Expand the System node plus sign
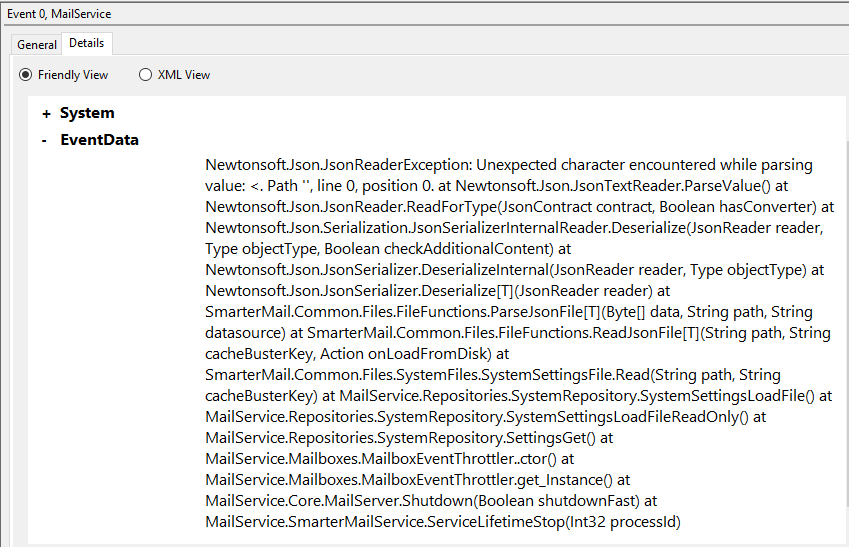Image resolution: width=849 pixels, height=547 pixels. pyautogui.click(x=46, y=114)
